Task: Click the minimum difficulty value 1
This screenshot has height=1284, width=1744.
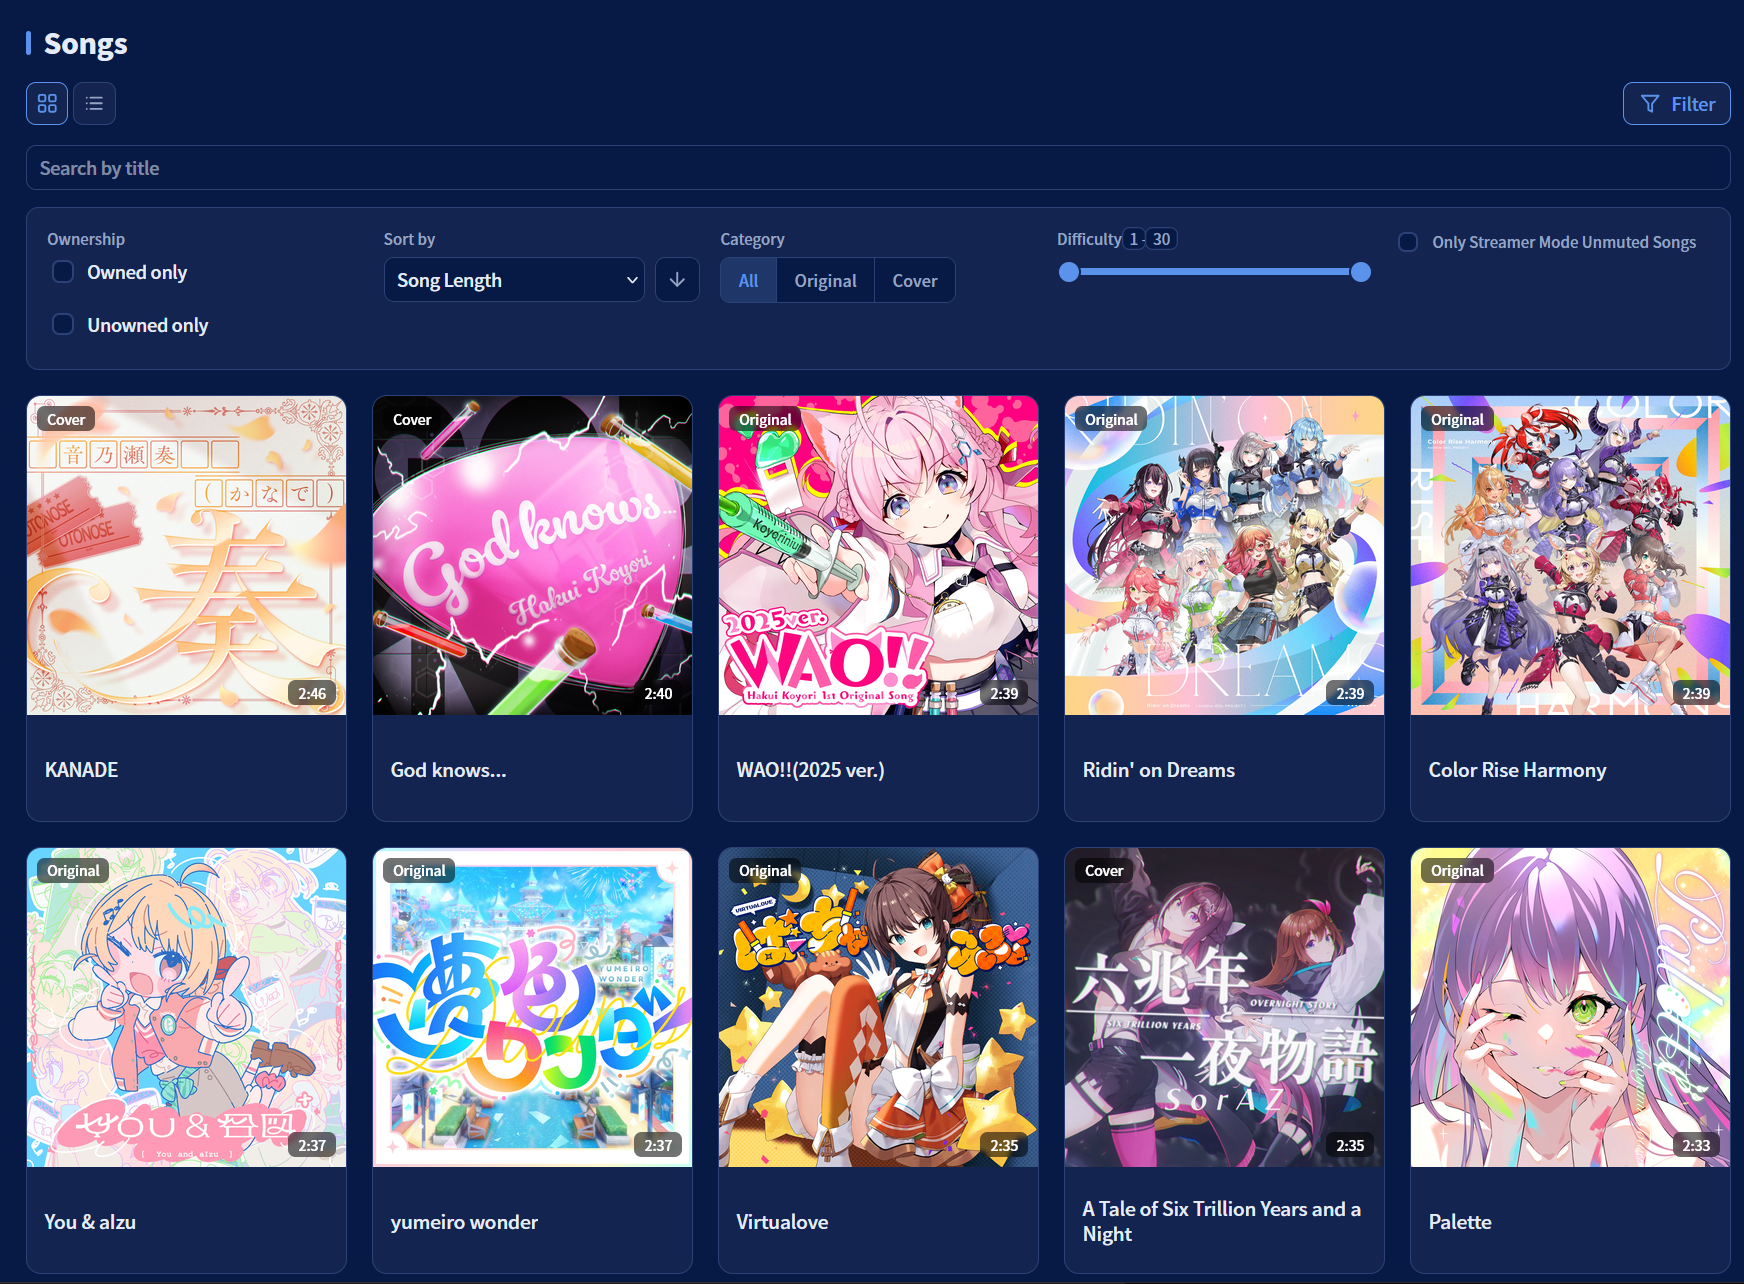Action: (1133, 239)
